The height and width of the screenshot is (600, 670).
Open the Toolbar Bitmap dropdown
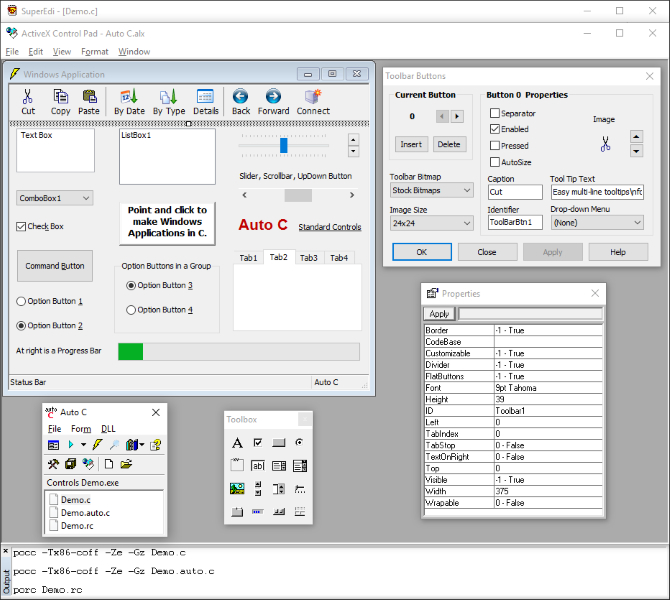click(431, 190)
